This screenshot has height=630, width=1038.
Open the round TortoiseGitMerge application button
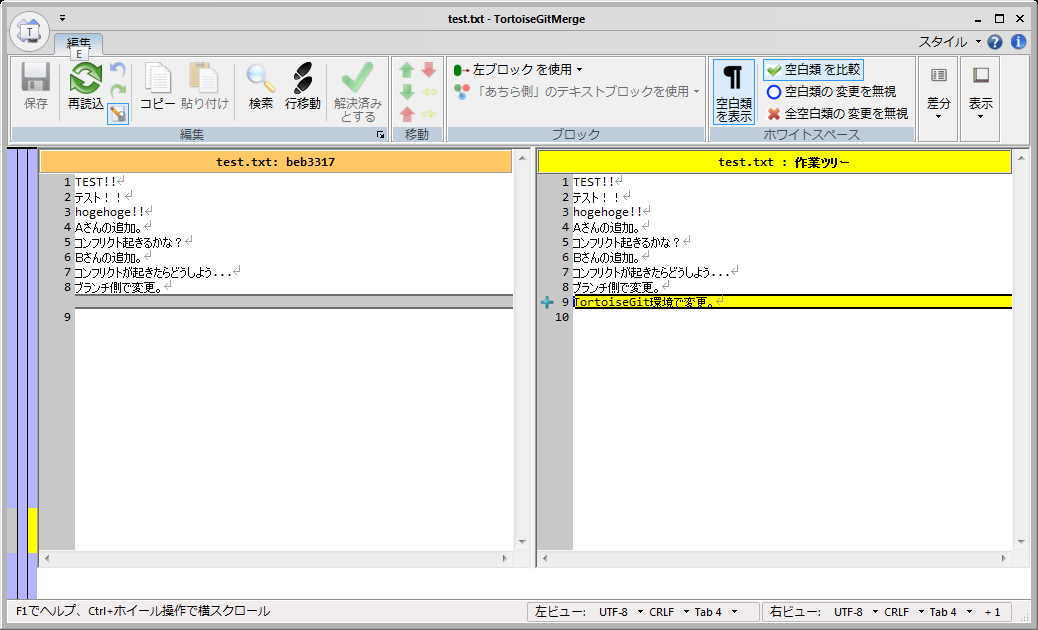coord(30,30)
